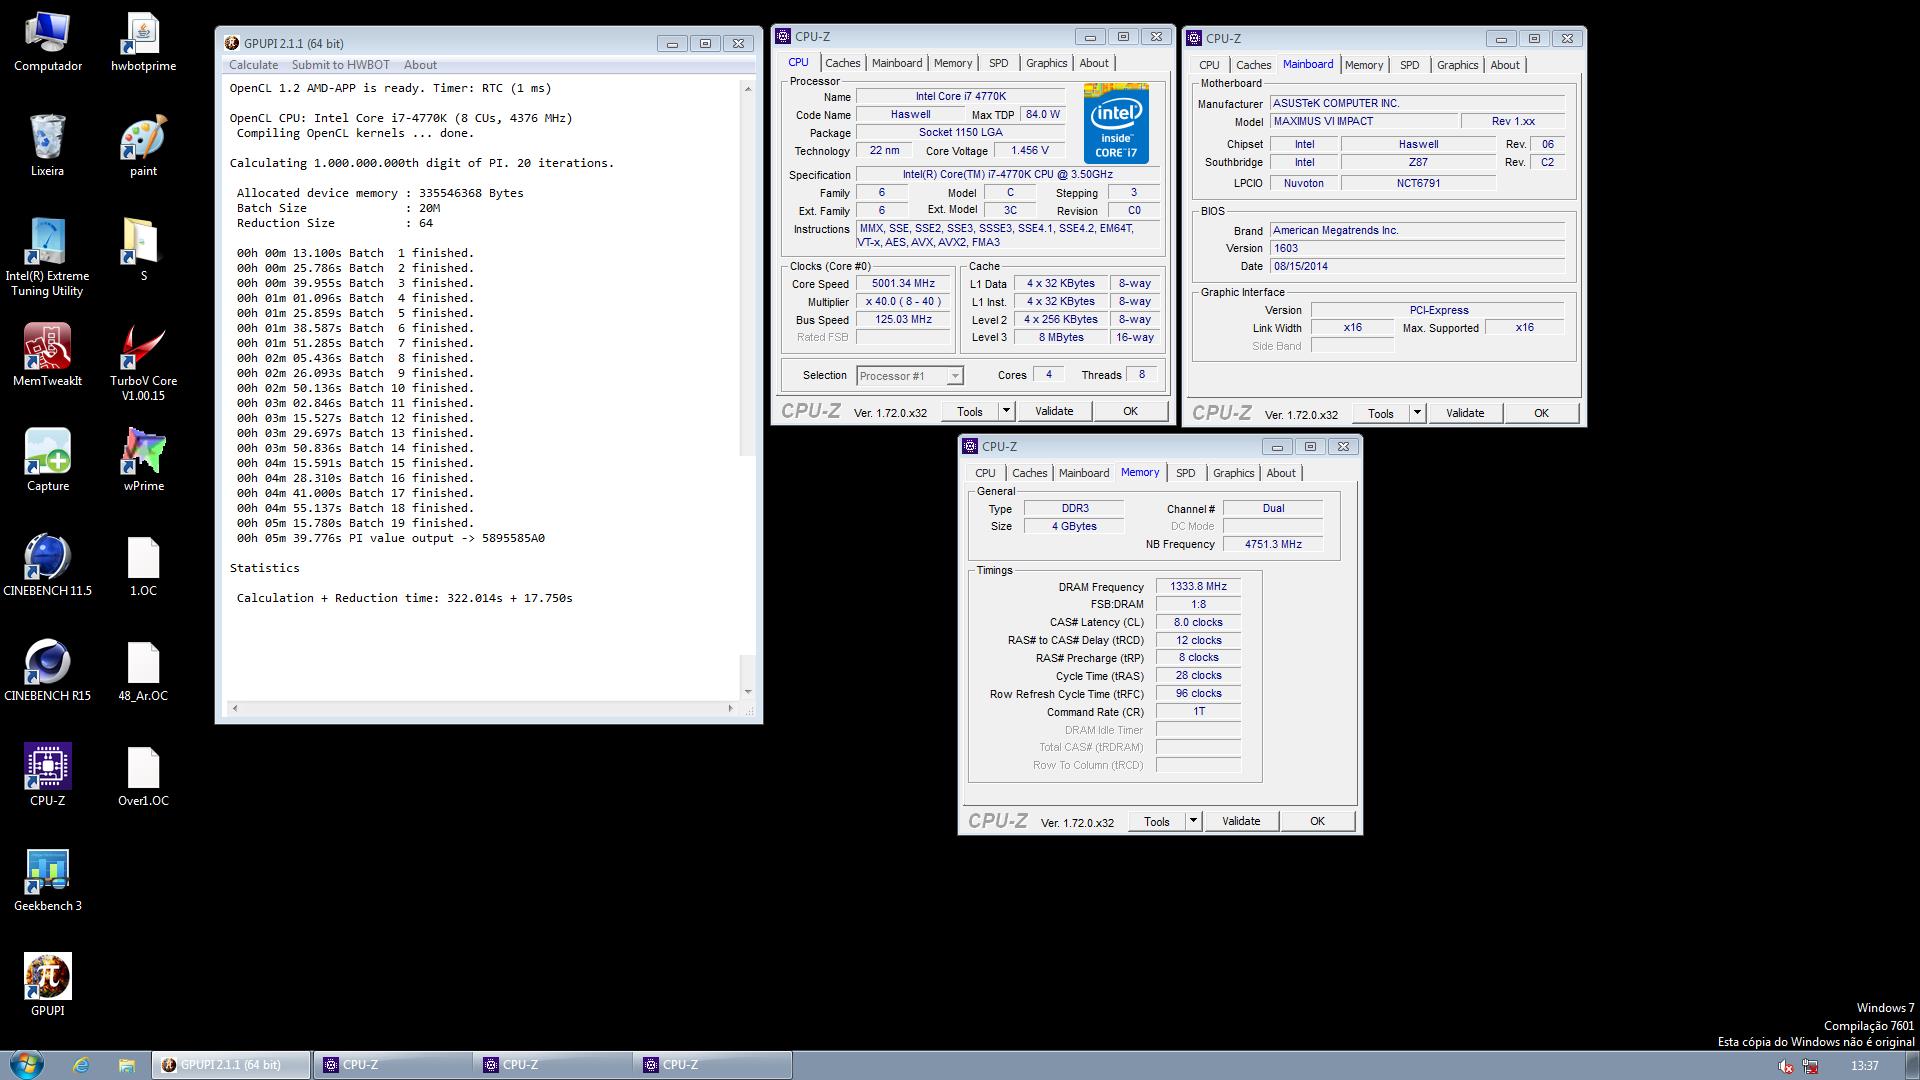1920x1080 pixels.
Task: Open TurboV Core V1.00.15 icon
Action: [143, 363]
